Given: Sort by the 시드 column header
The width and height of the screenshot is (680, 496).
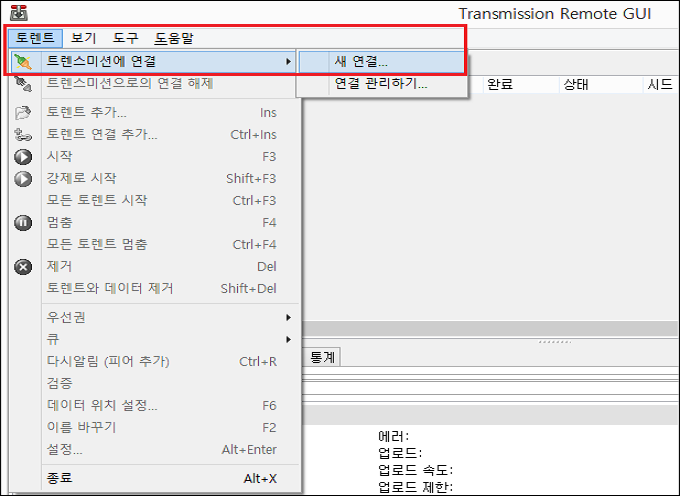Looking at the screenshot, I should [659, 84].
